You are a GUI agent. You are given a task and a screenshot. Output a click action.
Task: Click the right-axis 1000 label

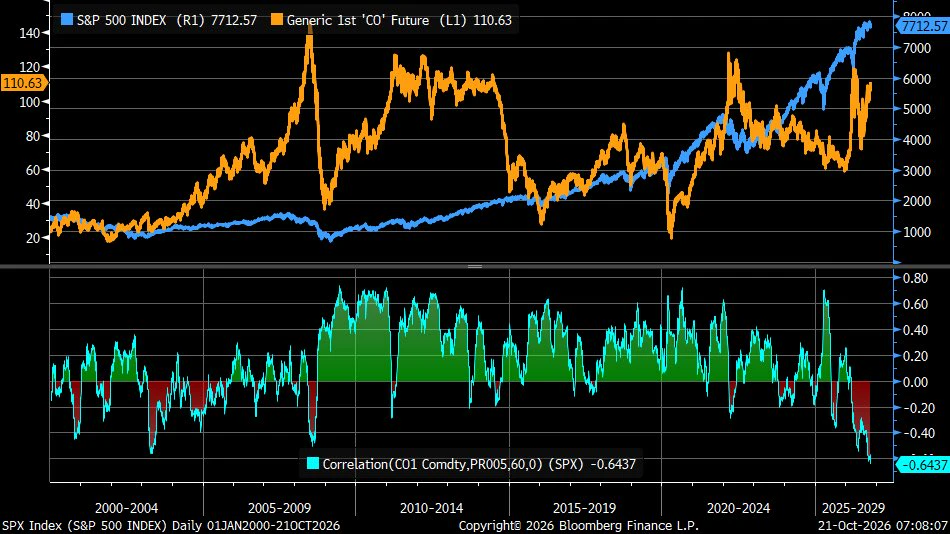[x=917, y=232]
